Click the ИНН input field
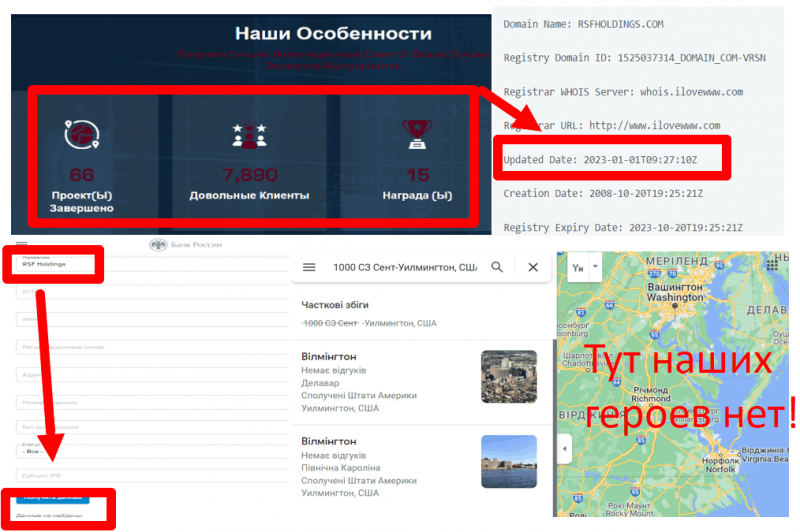Screen dimensions: 800x532 coord(153,320)
